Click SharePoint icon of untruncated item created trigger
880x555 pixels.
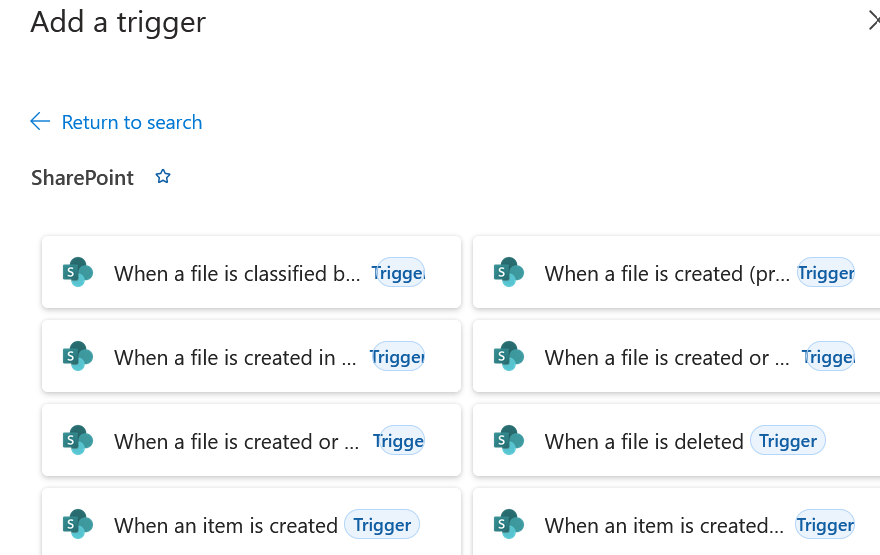(77, 525)
